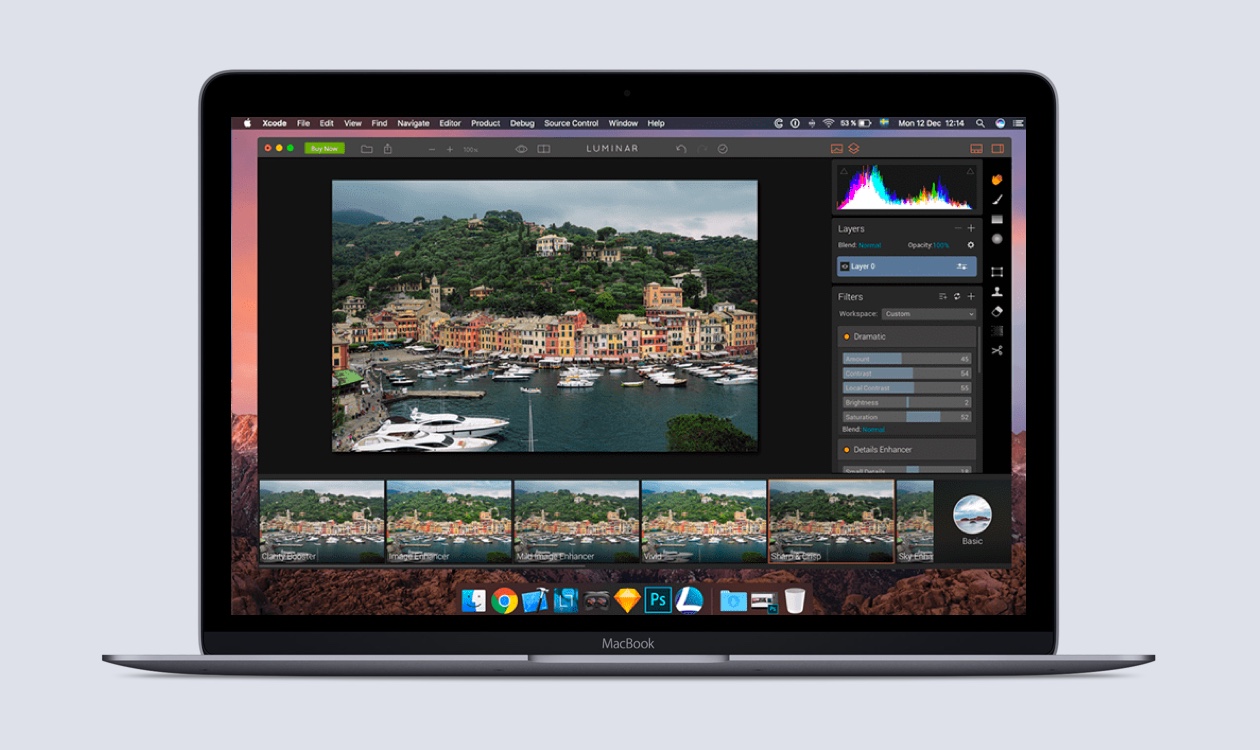
Task: Collapse the Details Enhancer filter header
Action: (907, 450)
